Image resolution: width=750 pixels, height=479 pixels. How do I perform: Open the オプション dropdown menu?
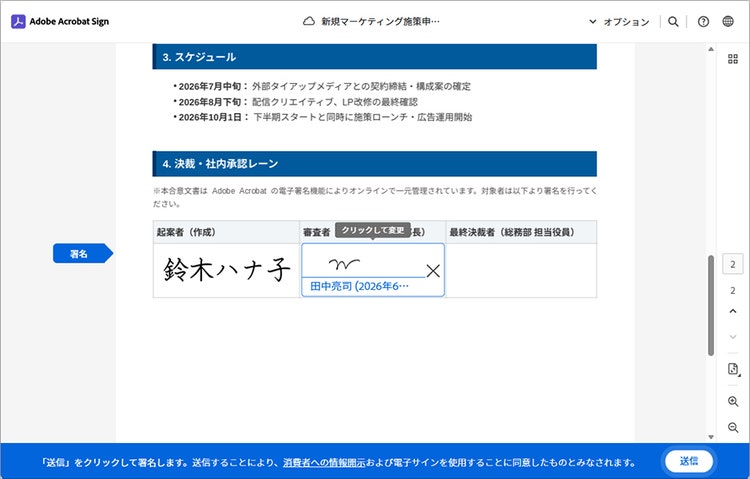[x=619, y=22]
